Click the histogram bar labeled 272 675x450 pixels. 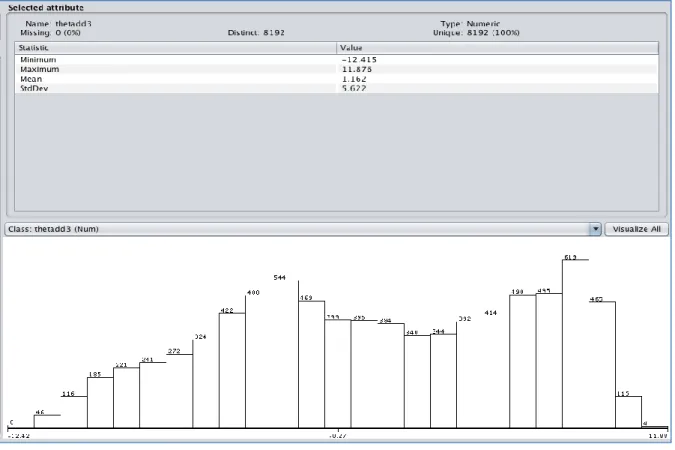[180, 391]
